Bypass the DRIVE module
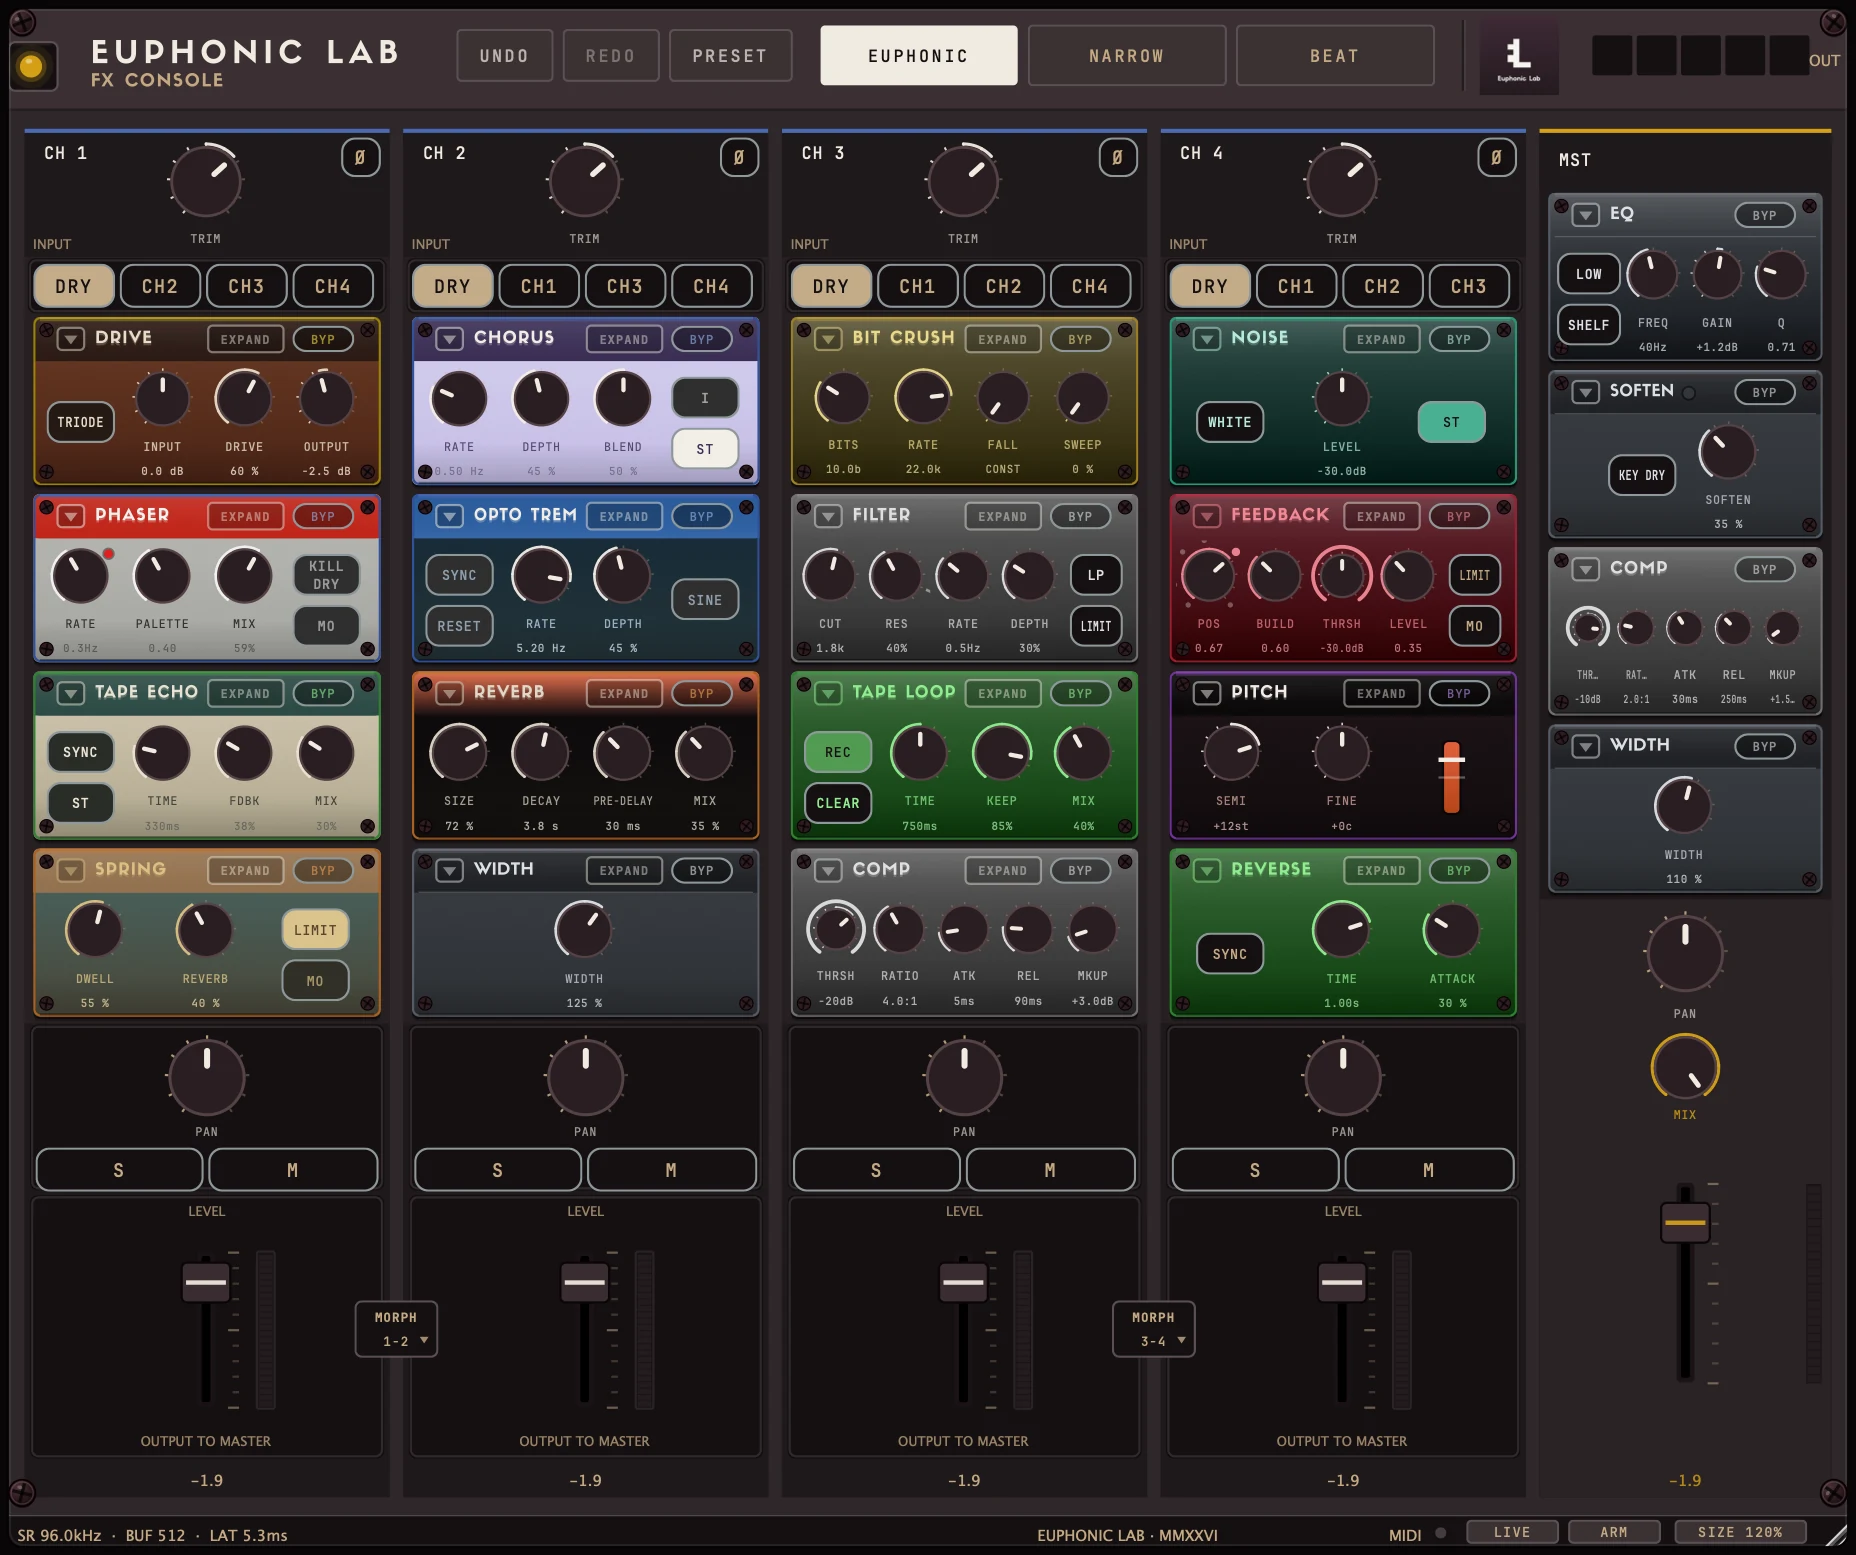 click(323, 339)
